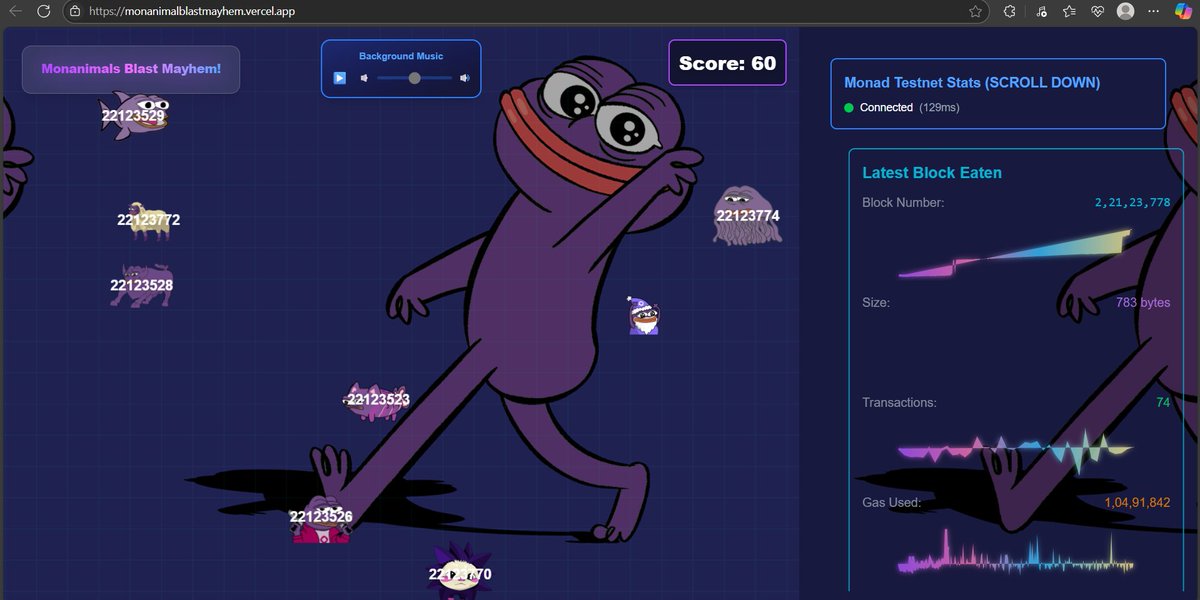
Task: Click the 783 bytes value
Action: click(1142, 302)
